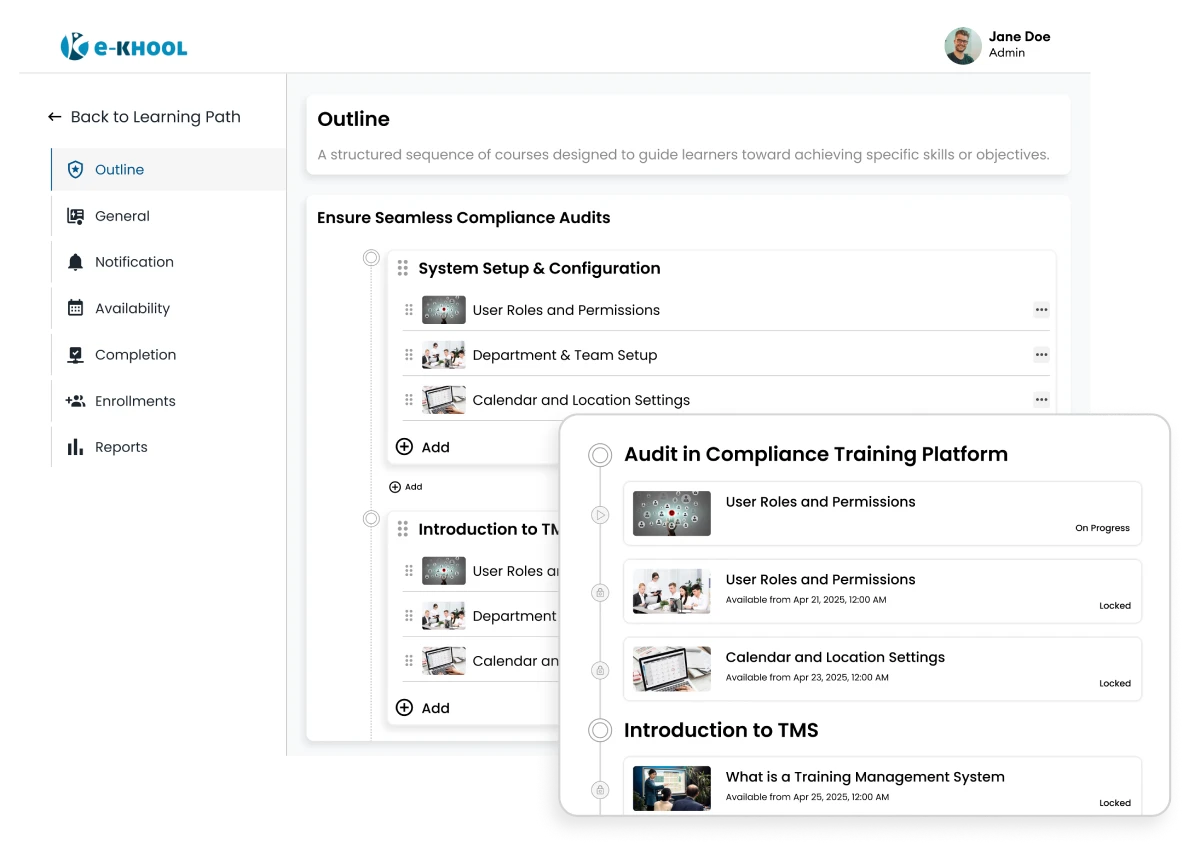
Task: Click the Enrollments people icon
Action: tap(75, 401)
